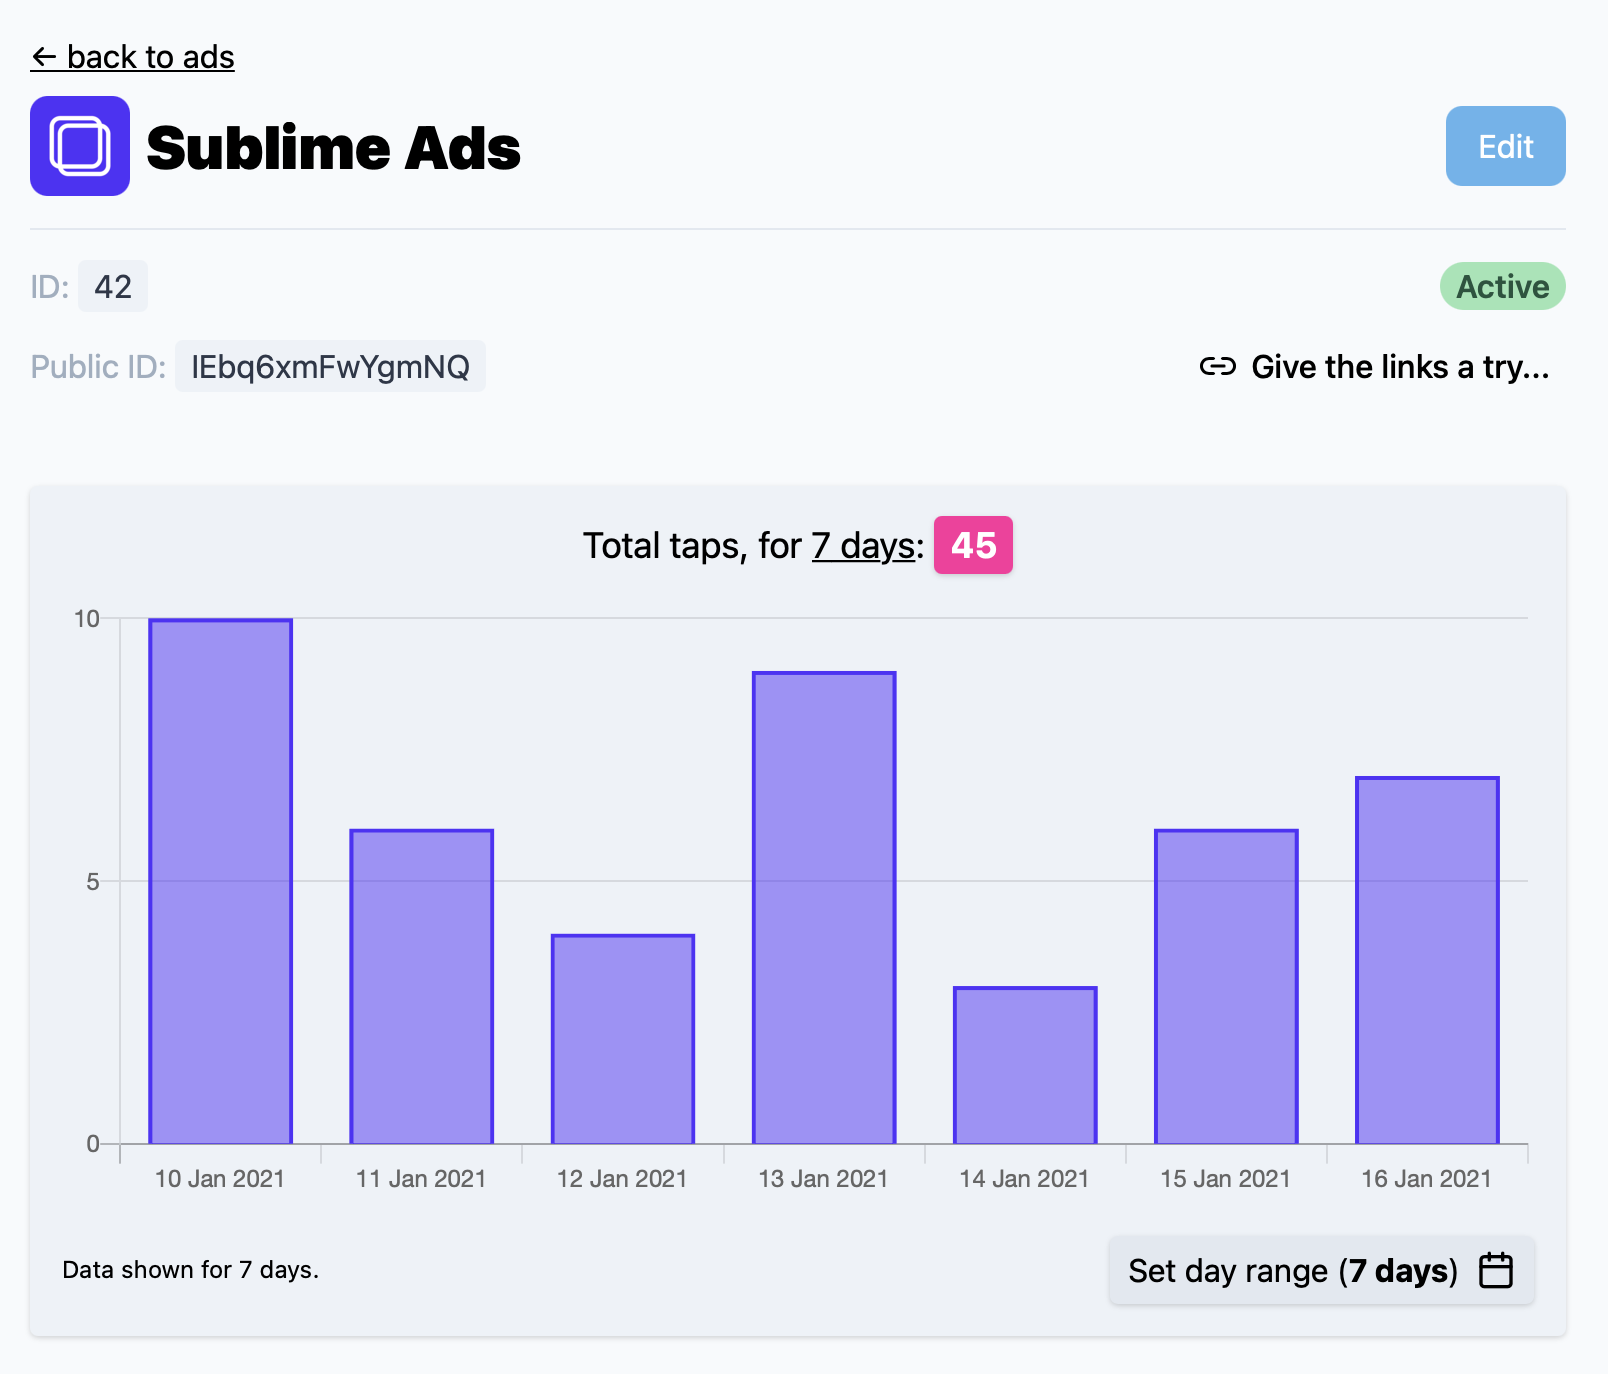Select the ID value 42

pyautogui.click(x=113, y=286)
